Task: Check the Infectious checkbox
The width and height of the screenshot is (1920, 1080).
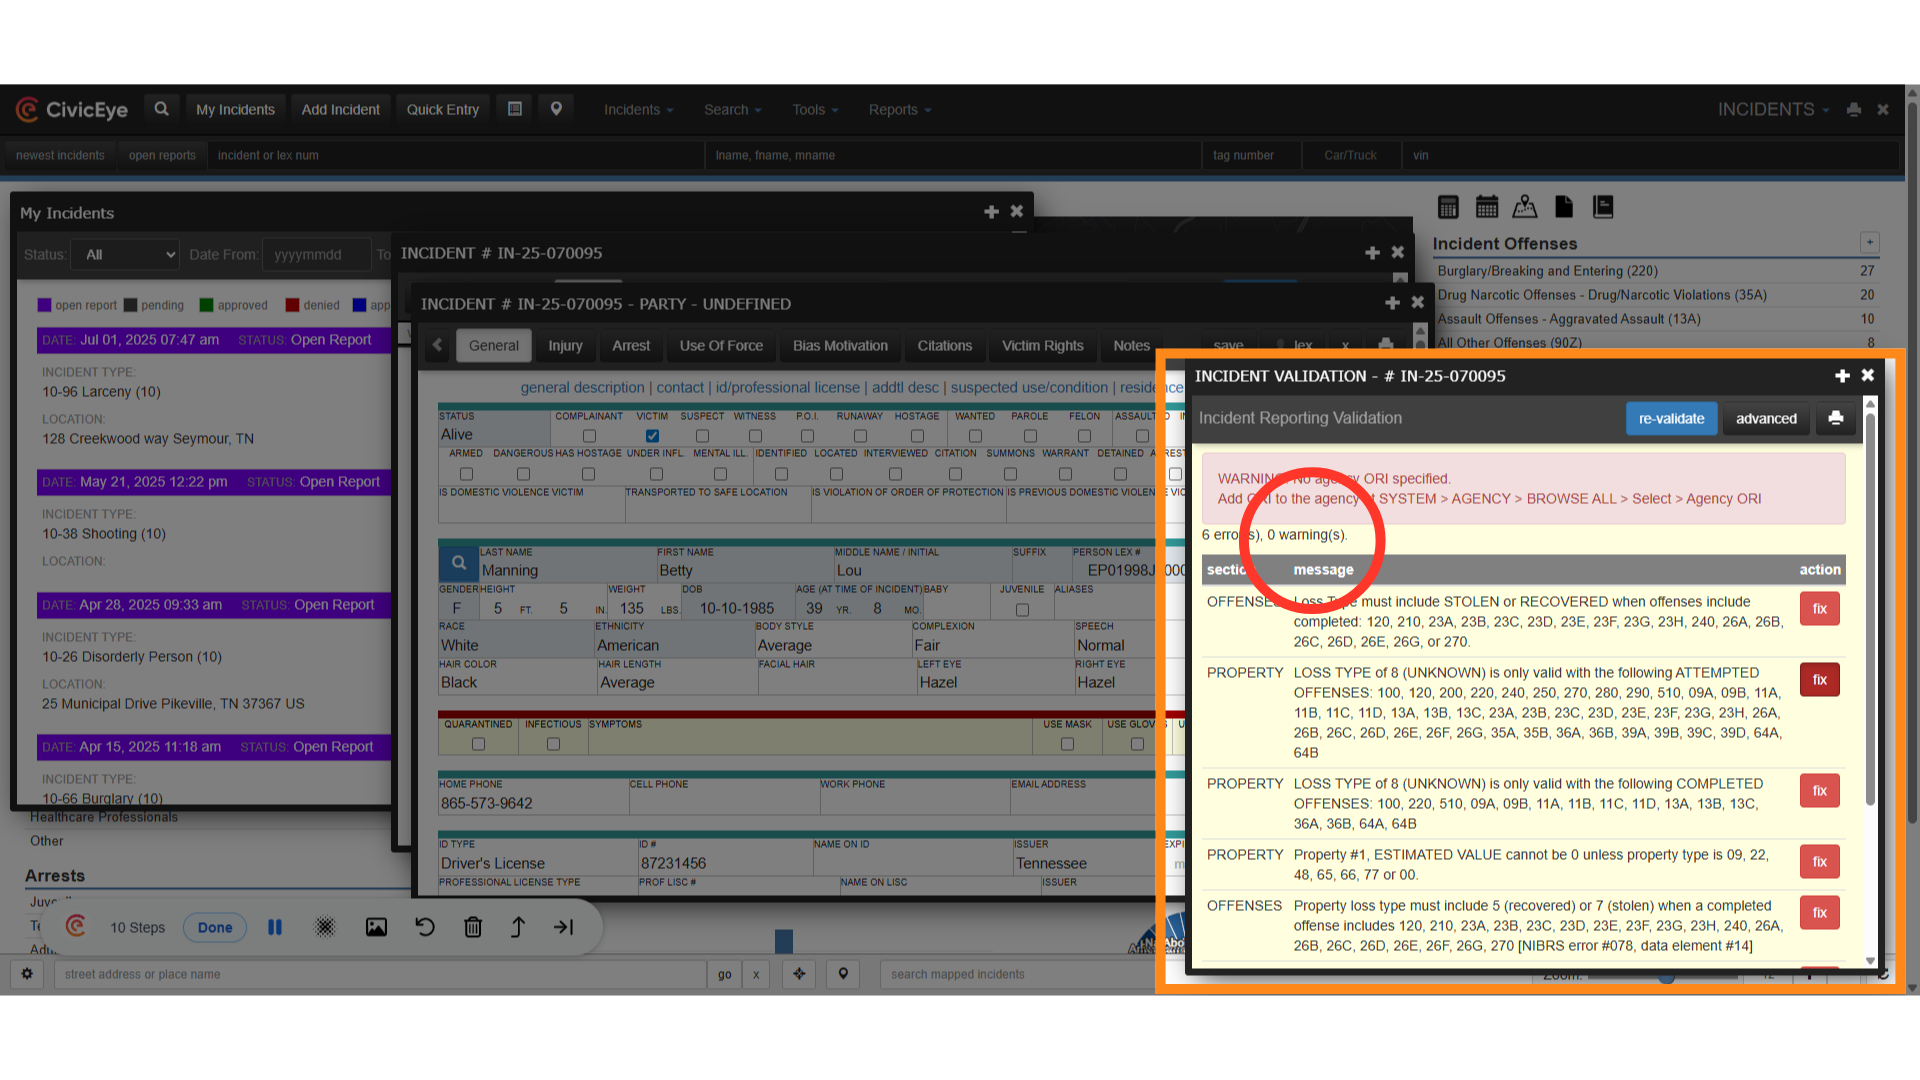Action: (553, 744)
